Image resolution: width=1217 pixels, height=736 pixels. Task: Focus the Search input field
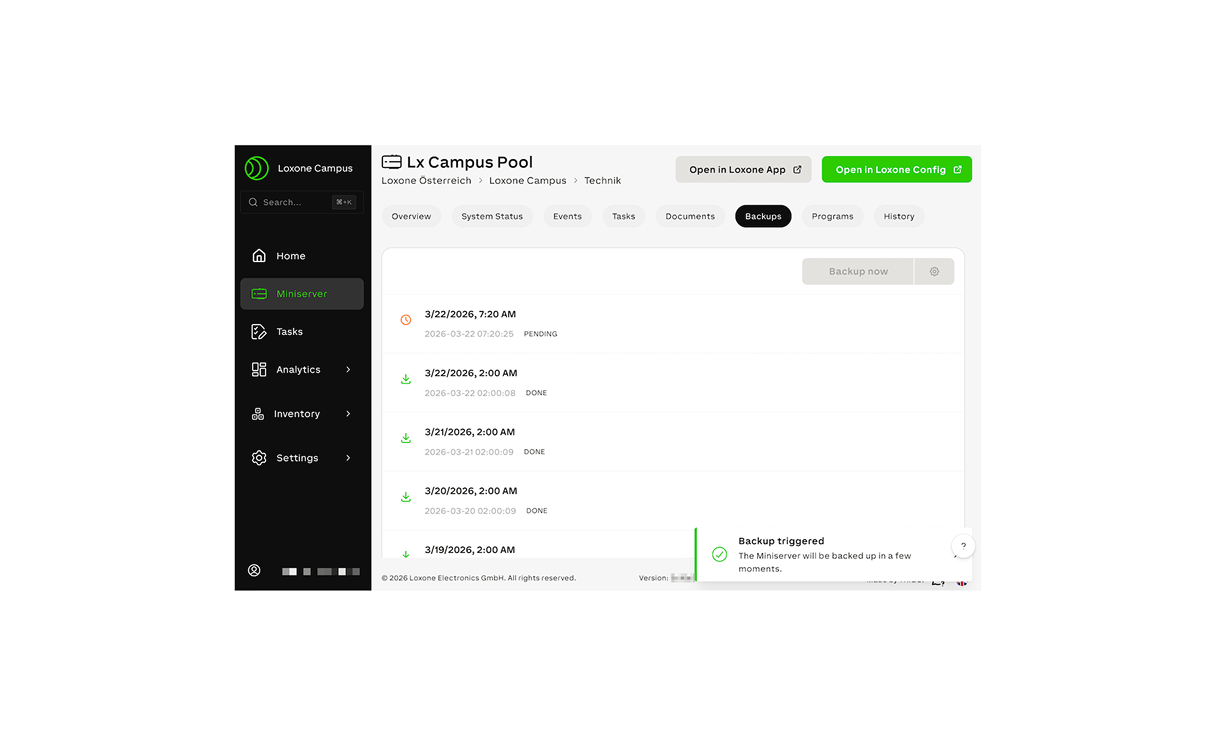[x=300, y=202]
